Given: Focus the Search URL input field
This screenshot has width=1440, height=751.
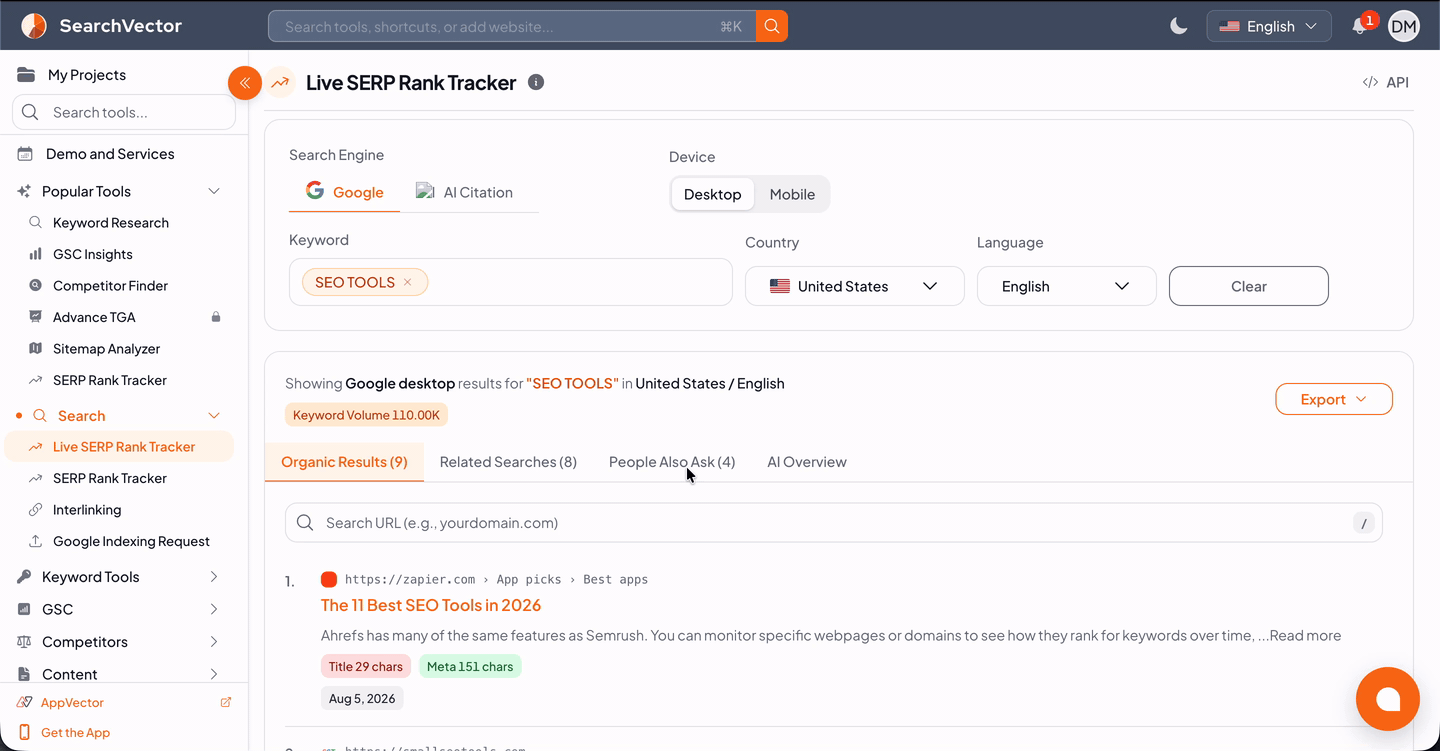Looking at the screenshot, I should pyautogui.click(x=834, y=523).
